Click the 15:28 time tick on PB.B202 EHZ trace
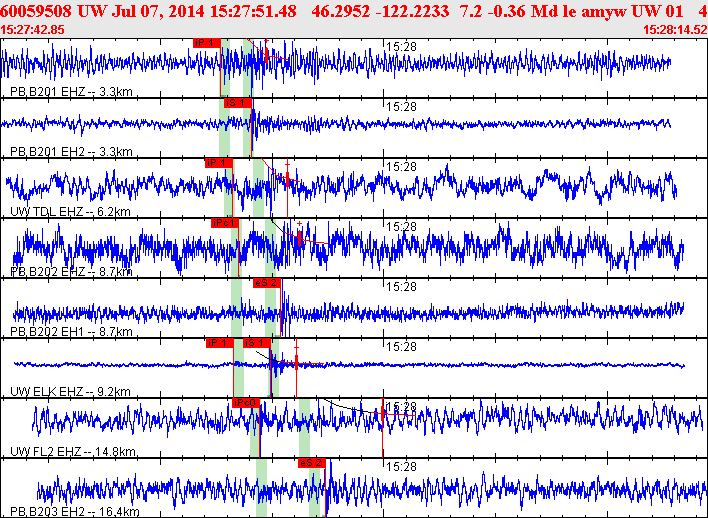708x518 pixels. click(x=401, y=227)
